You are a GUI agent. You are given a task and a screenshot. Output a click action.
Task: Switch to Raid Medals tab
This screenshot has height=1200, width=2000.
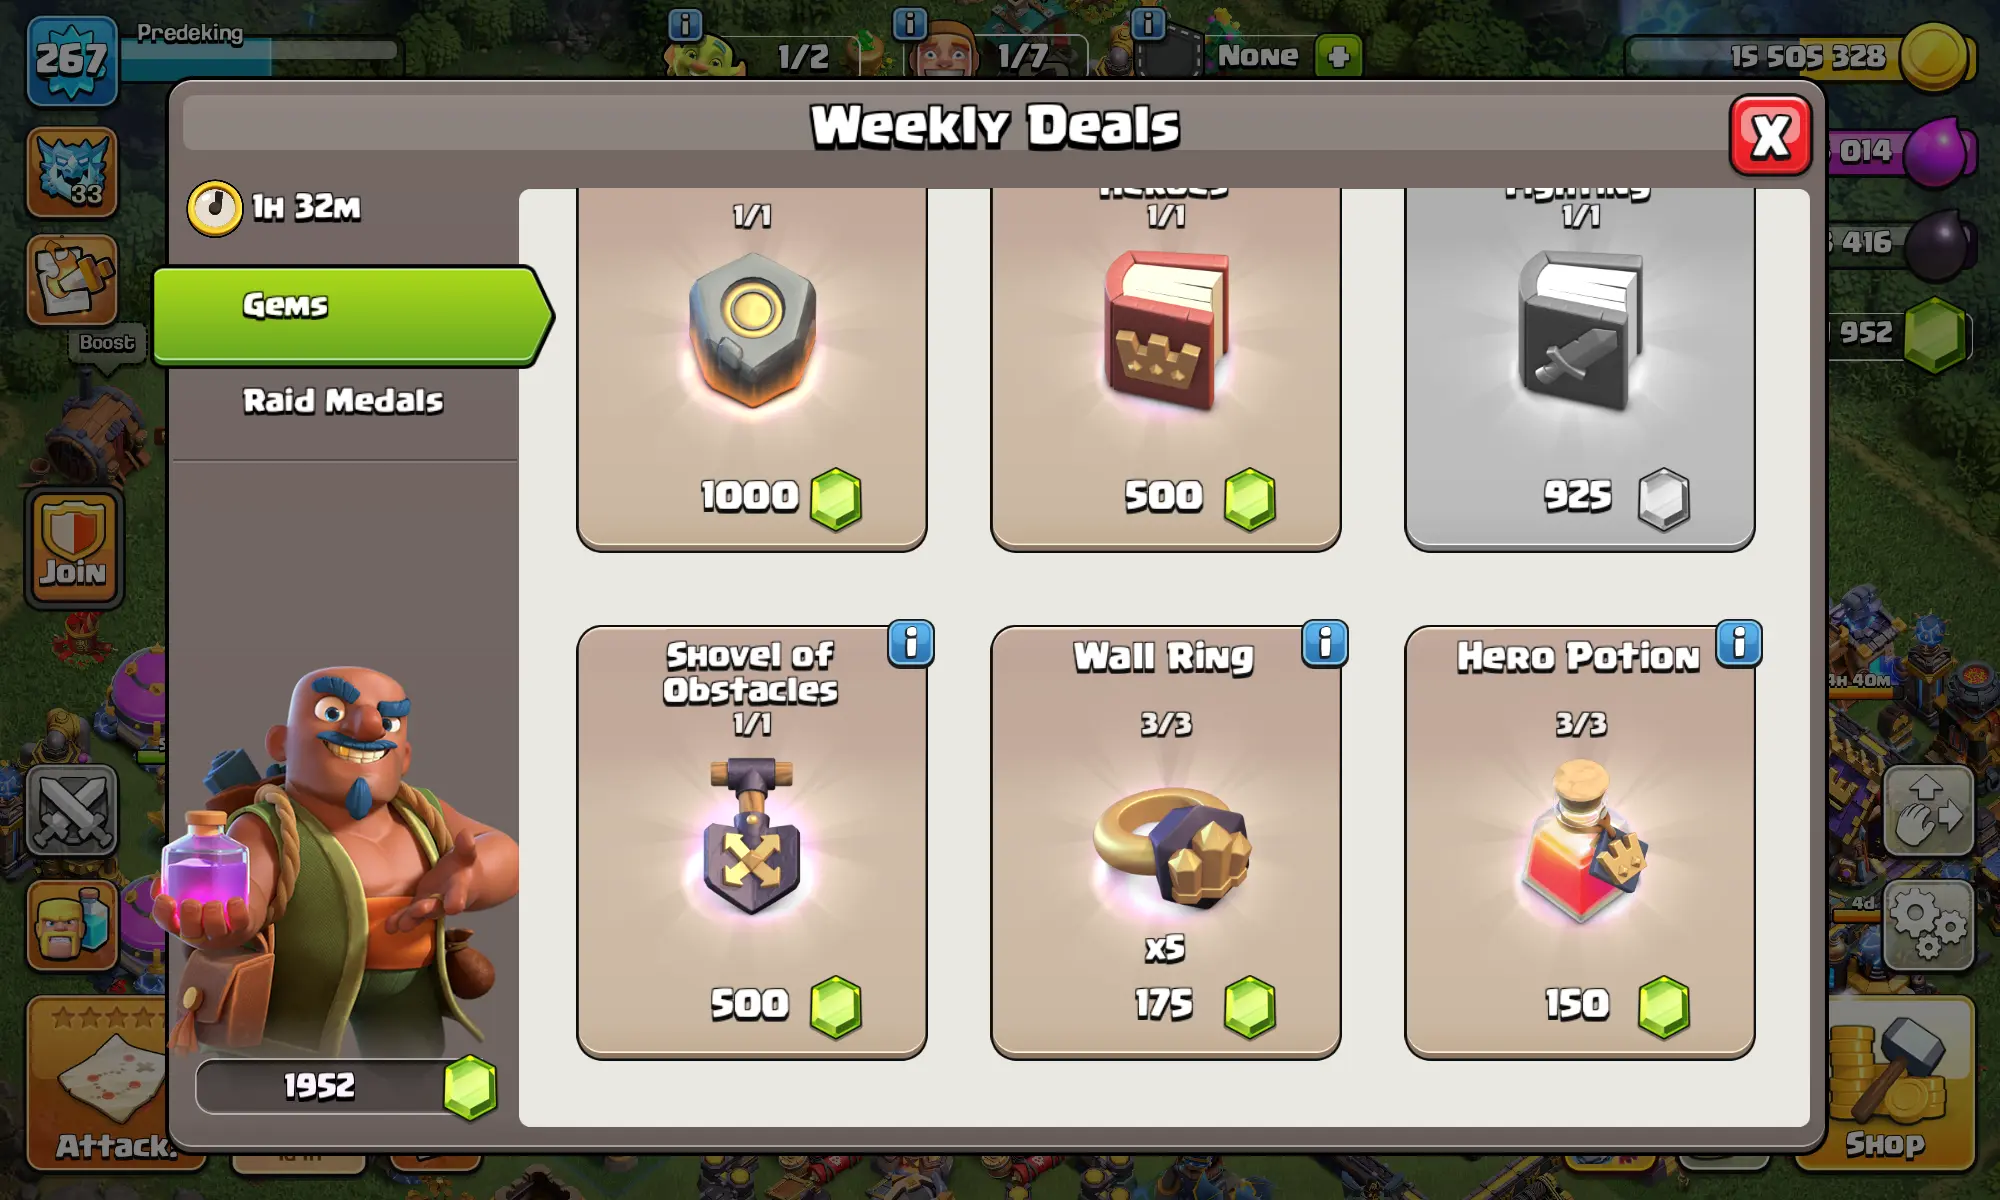point(342,401)
